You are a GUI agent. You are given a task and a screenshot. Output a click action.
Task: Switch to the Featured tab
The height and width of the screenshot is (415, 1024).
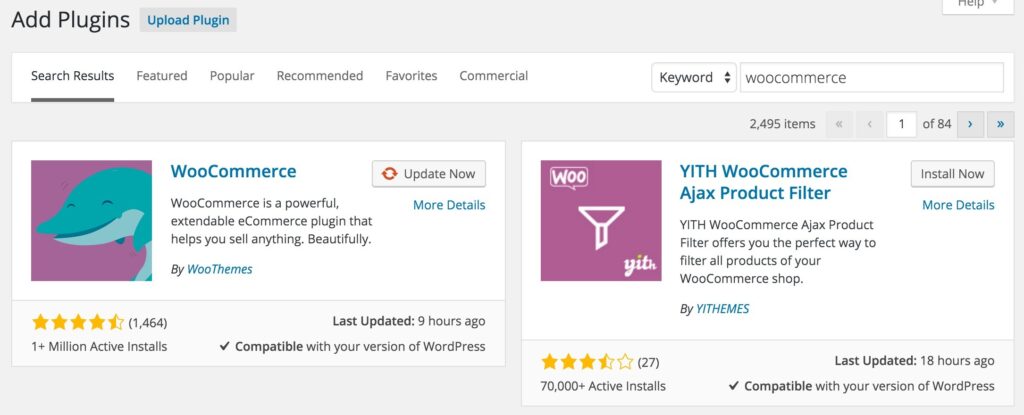162,76
